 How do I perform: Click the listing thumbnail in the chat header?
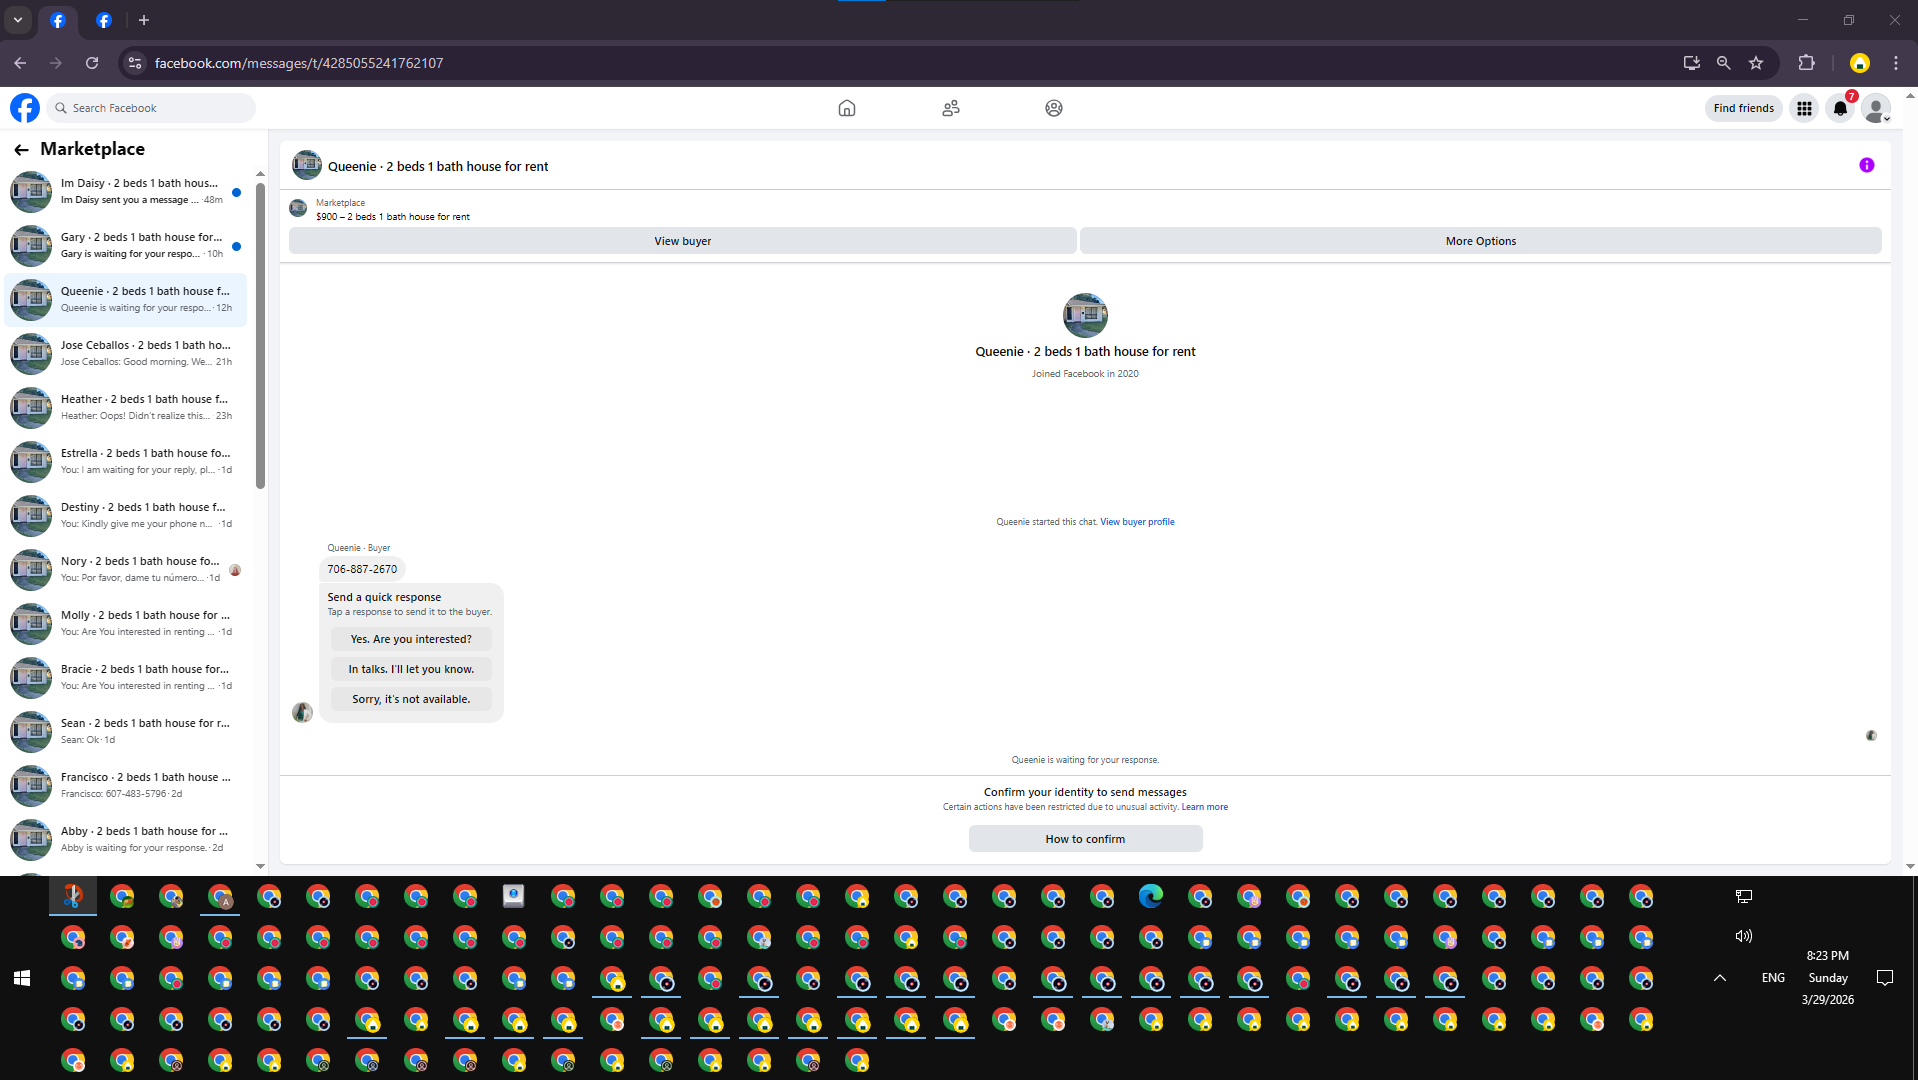[x=306, y=165]
